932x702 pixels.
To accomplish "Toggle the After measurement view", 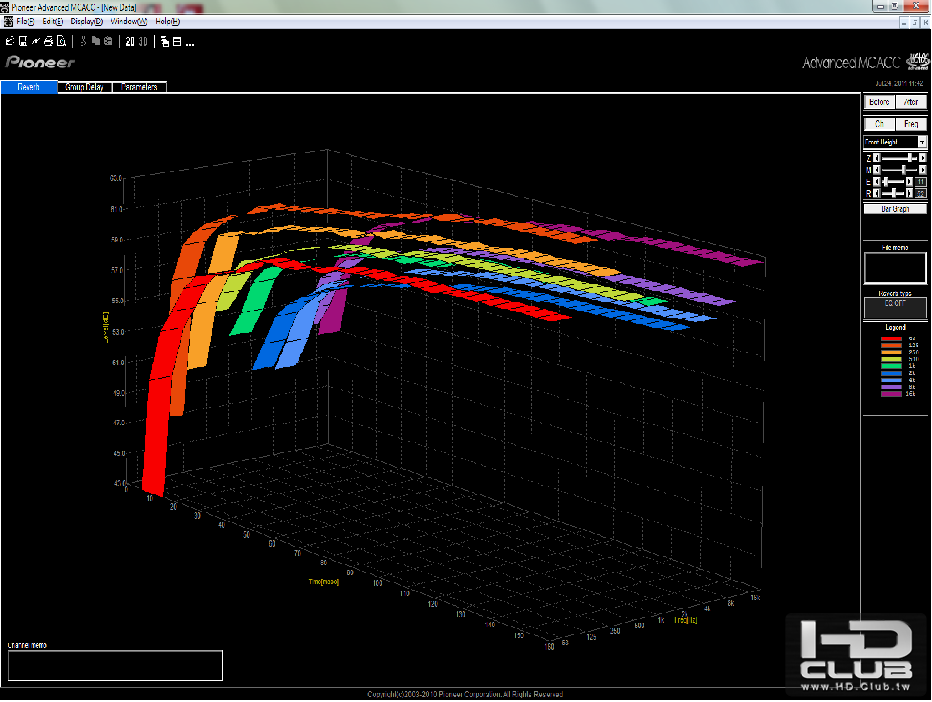I will pos(911,102).
